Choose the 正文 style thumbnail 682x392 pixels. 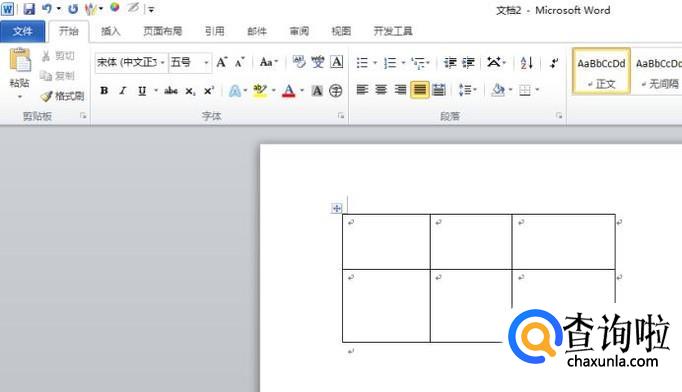click(x=601, y=71)
